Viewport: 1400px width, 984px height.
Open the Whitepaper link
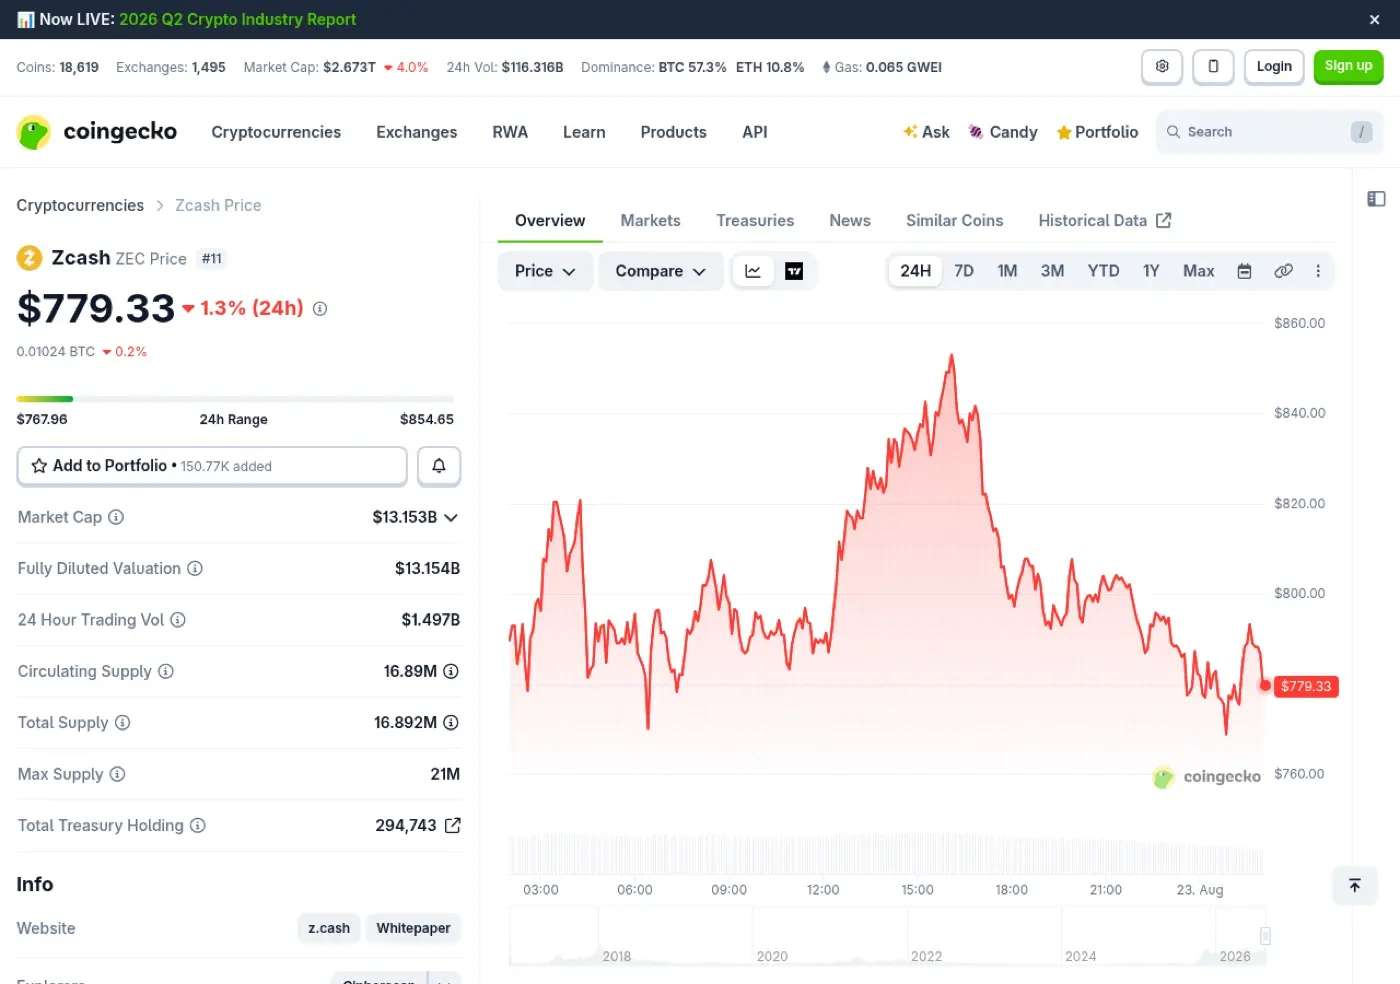(x=413, y=928)
